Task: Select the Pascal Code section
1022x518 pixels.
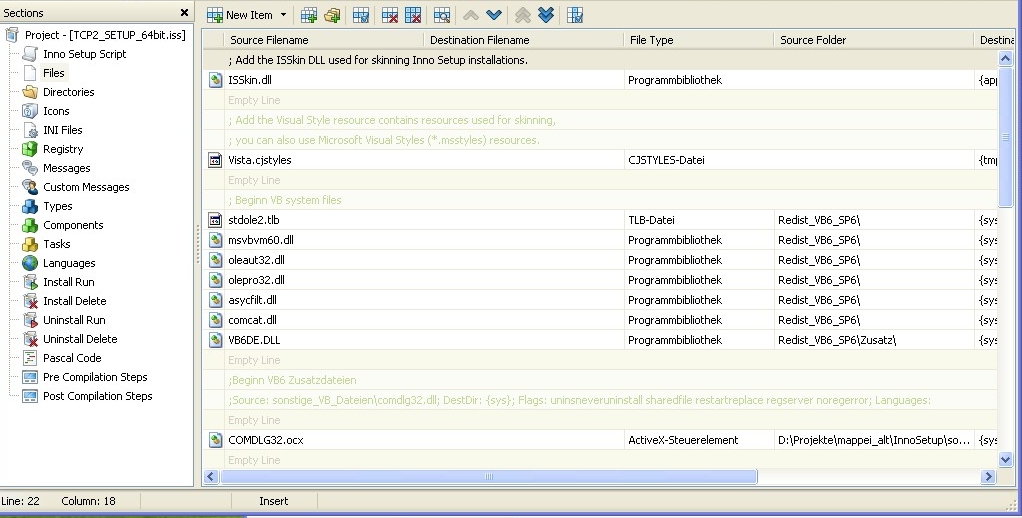Action: [x=72, y=358]
